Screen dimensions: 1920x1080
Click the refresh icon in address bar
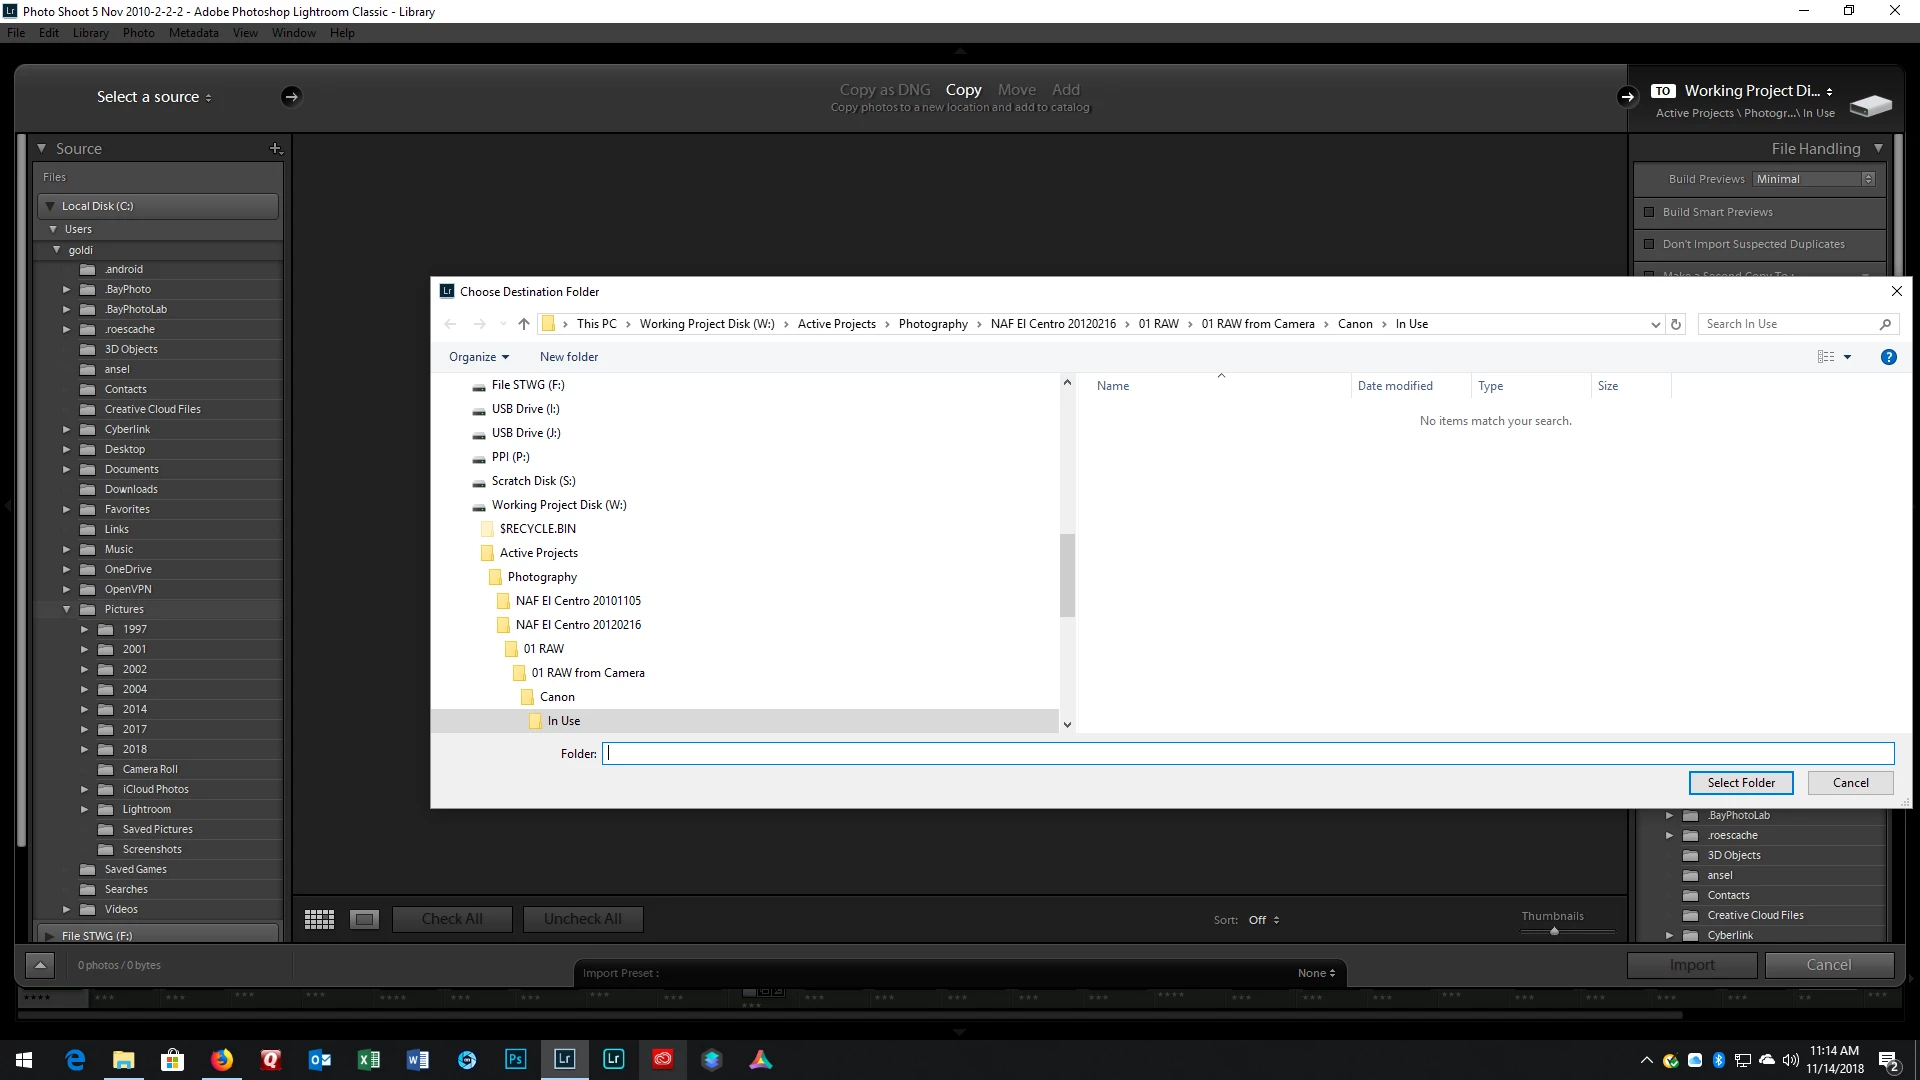coord(1677,324)
